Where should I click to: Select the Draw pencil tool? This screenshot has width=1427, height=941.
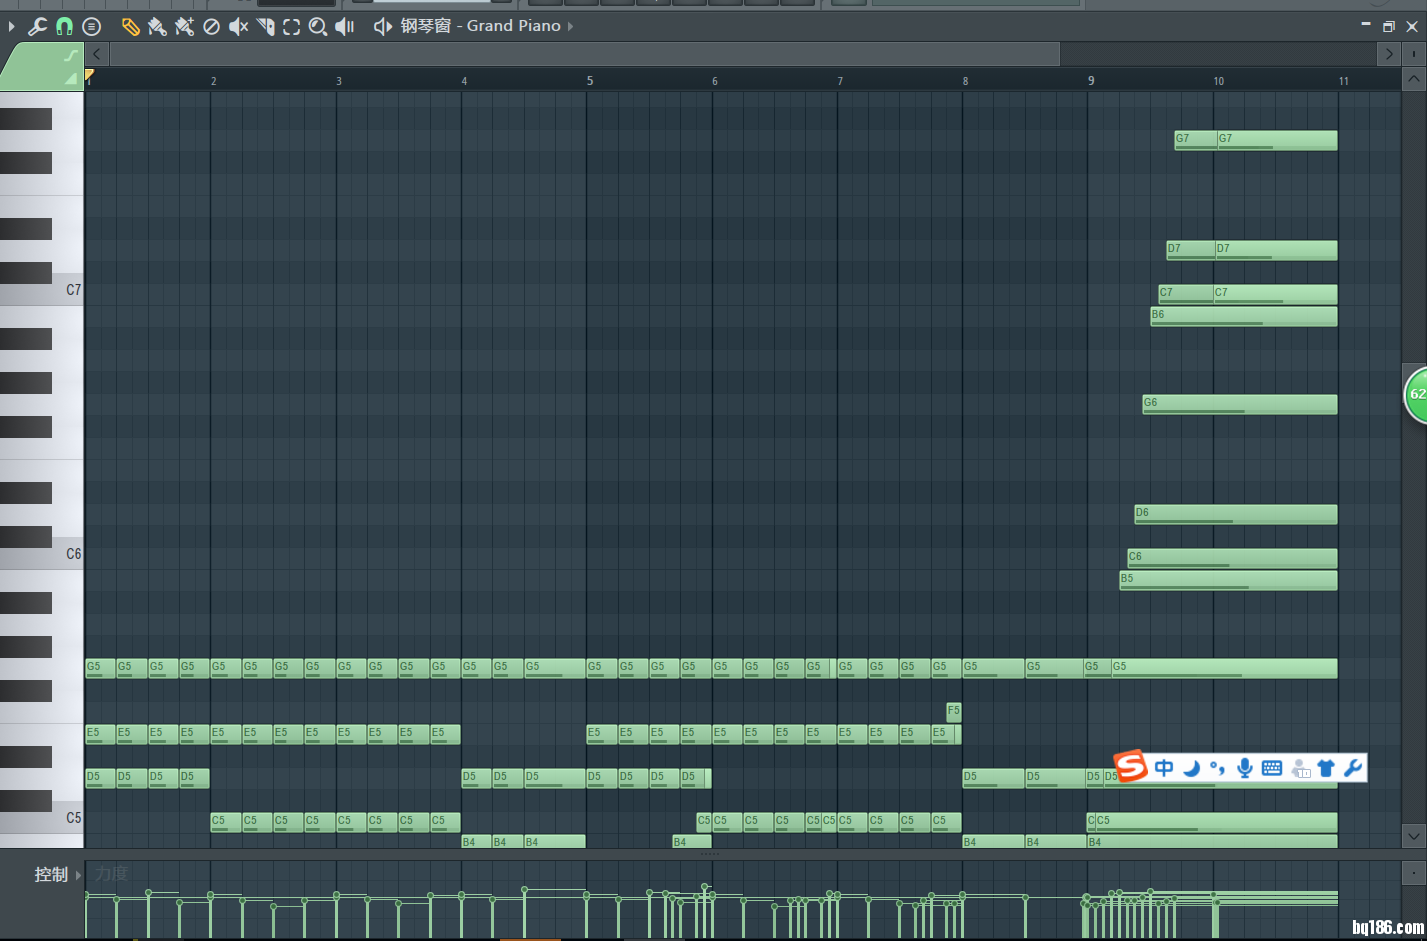coord(130,27)
